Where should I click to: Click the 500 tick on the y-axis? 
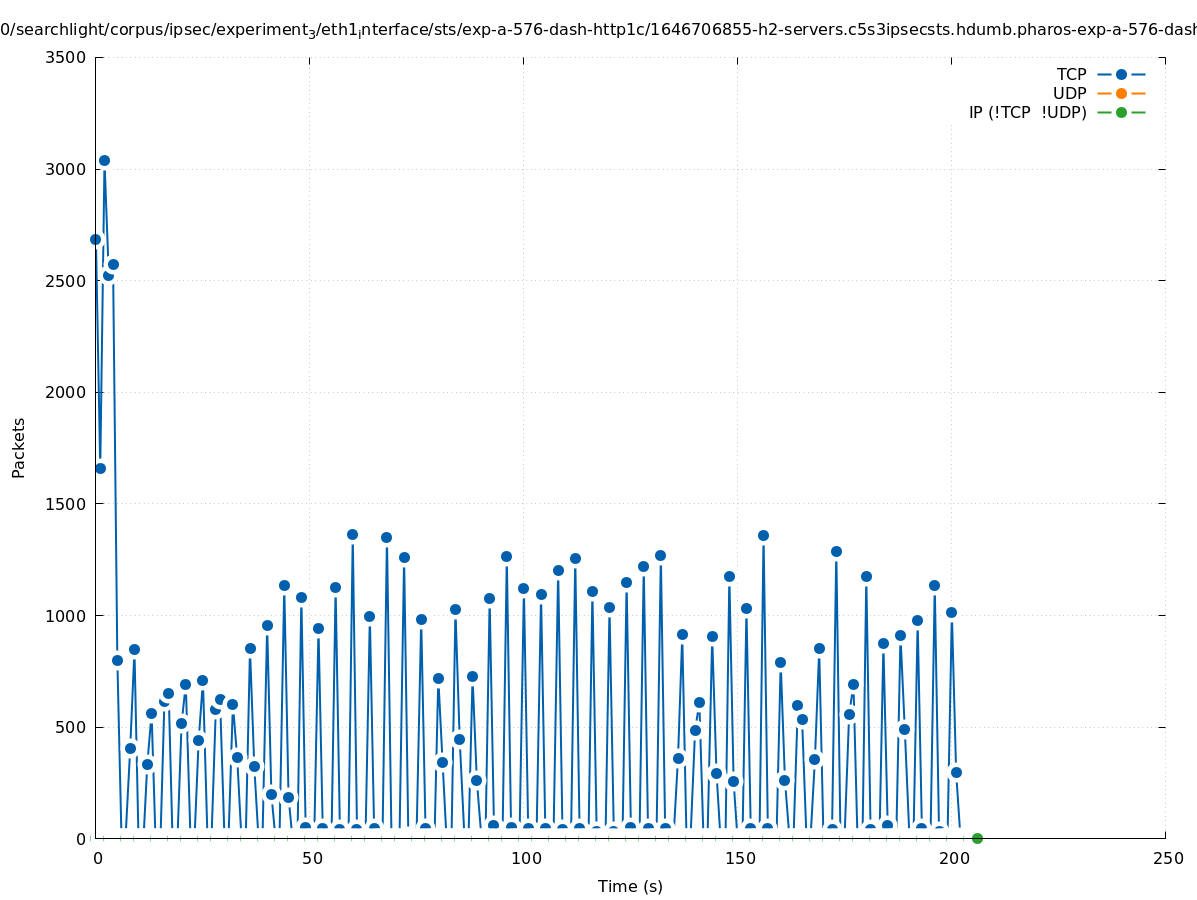coord(70,727)
